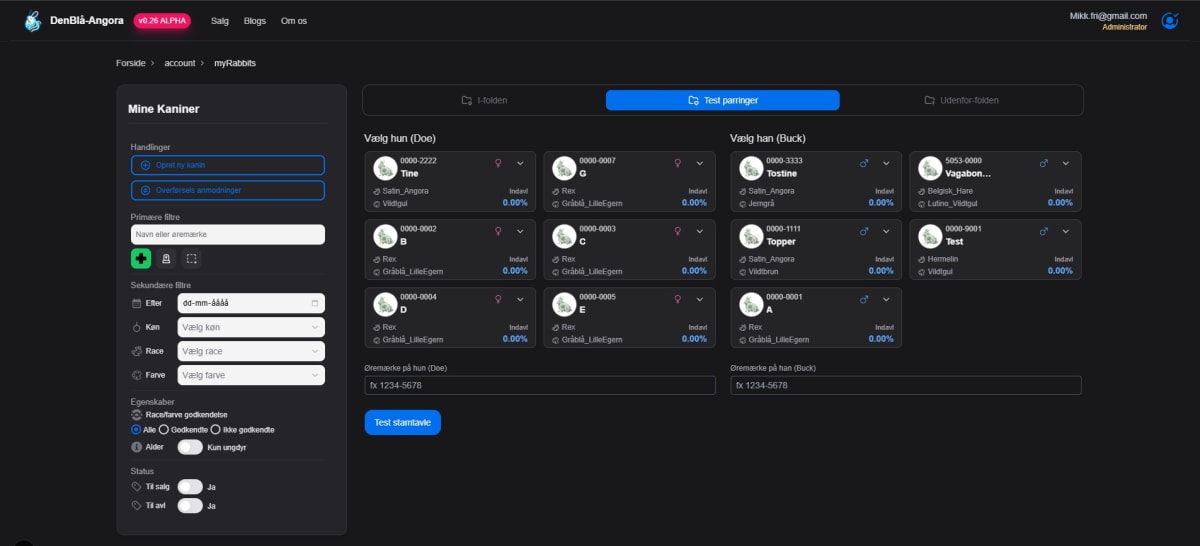Go to the account breadcrumb link

coord(180,63)
